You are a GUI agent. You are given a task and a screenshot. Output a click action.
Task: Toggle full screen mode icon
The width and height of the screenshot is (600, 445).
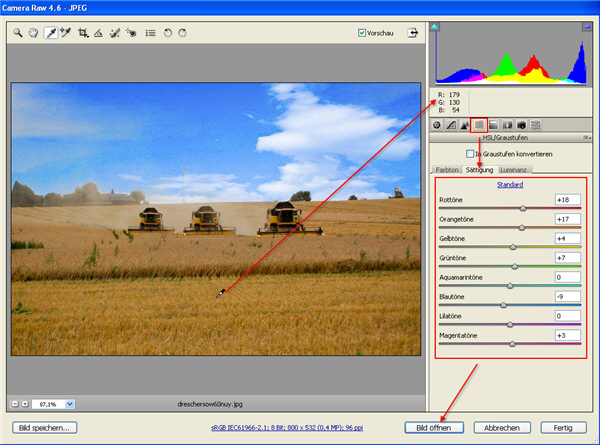pyautogui.click(x=412, y=32)
